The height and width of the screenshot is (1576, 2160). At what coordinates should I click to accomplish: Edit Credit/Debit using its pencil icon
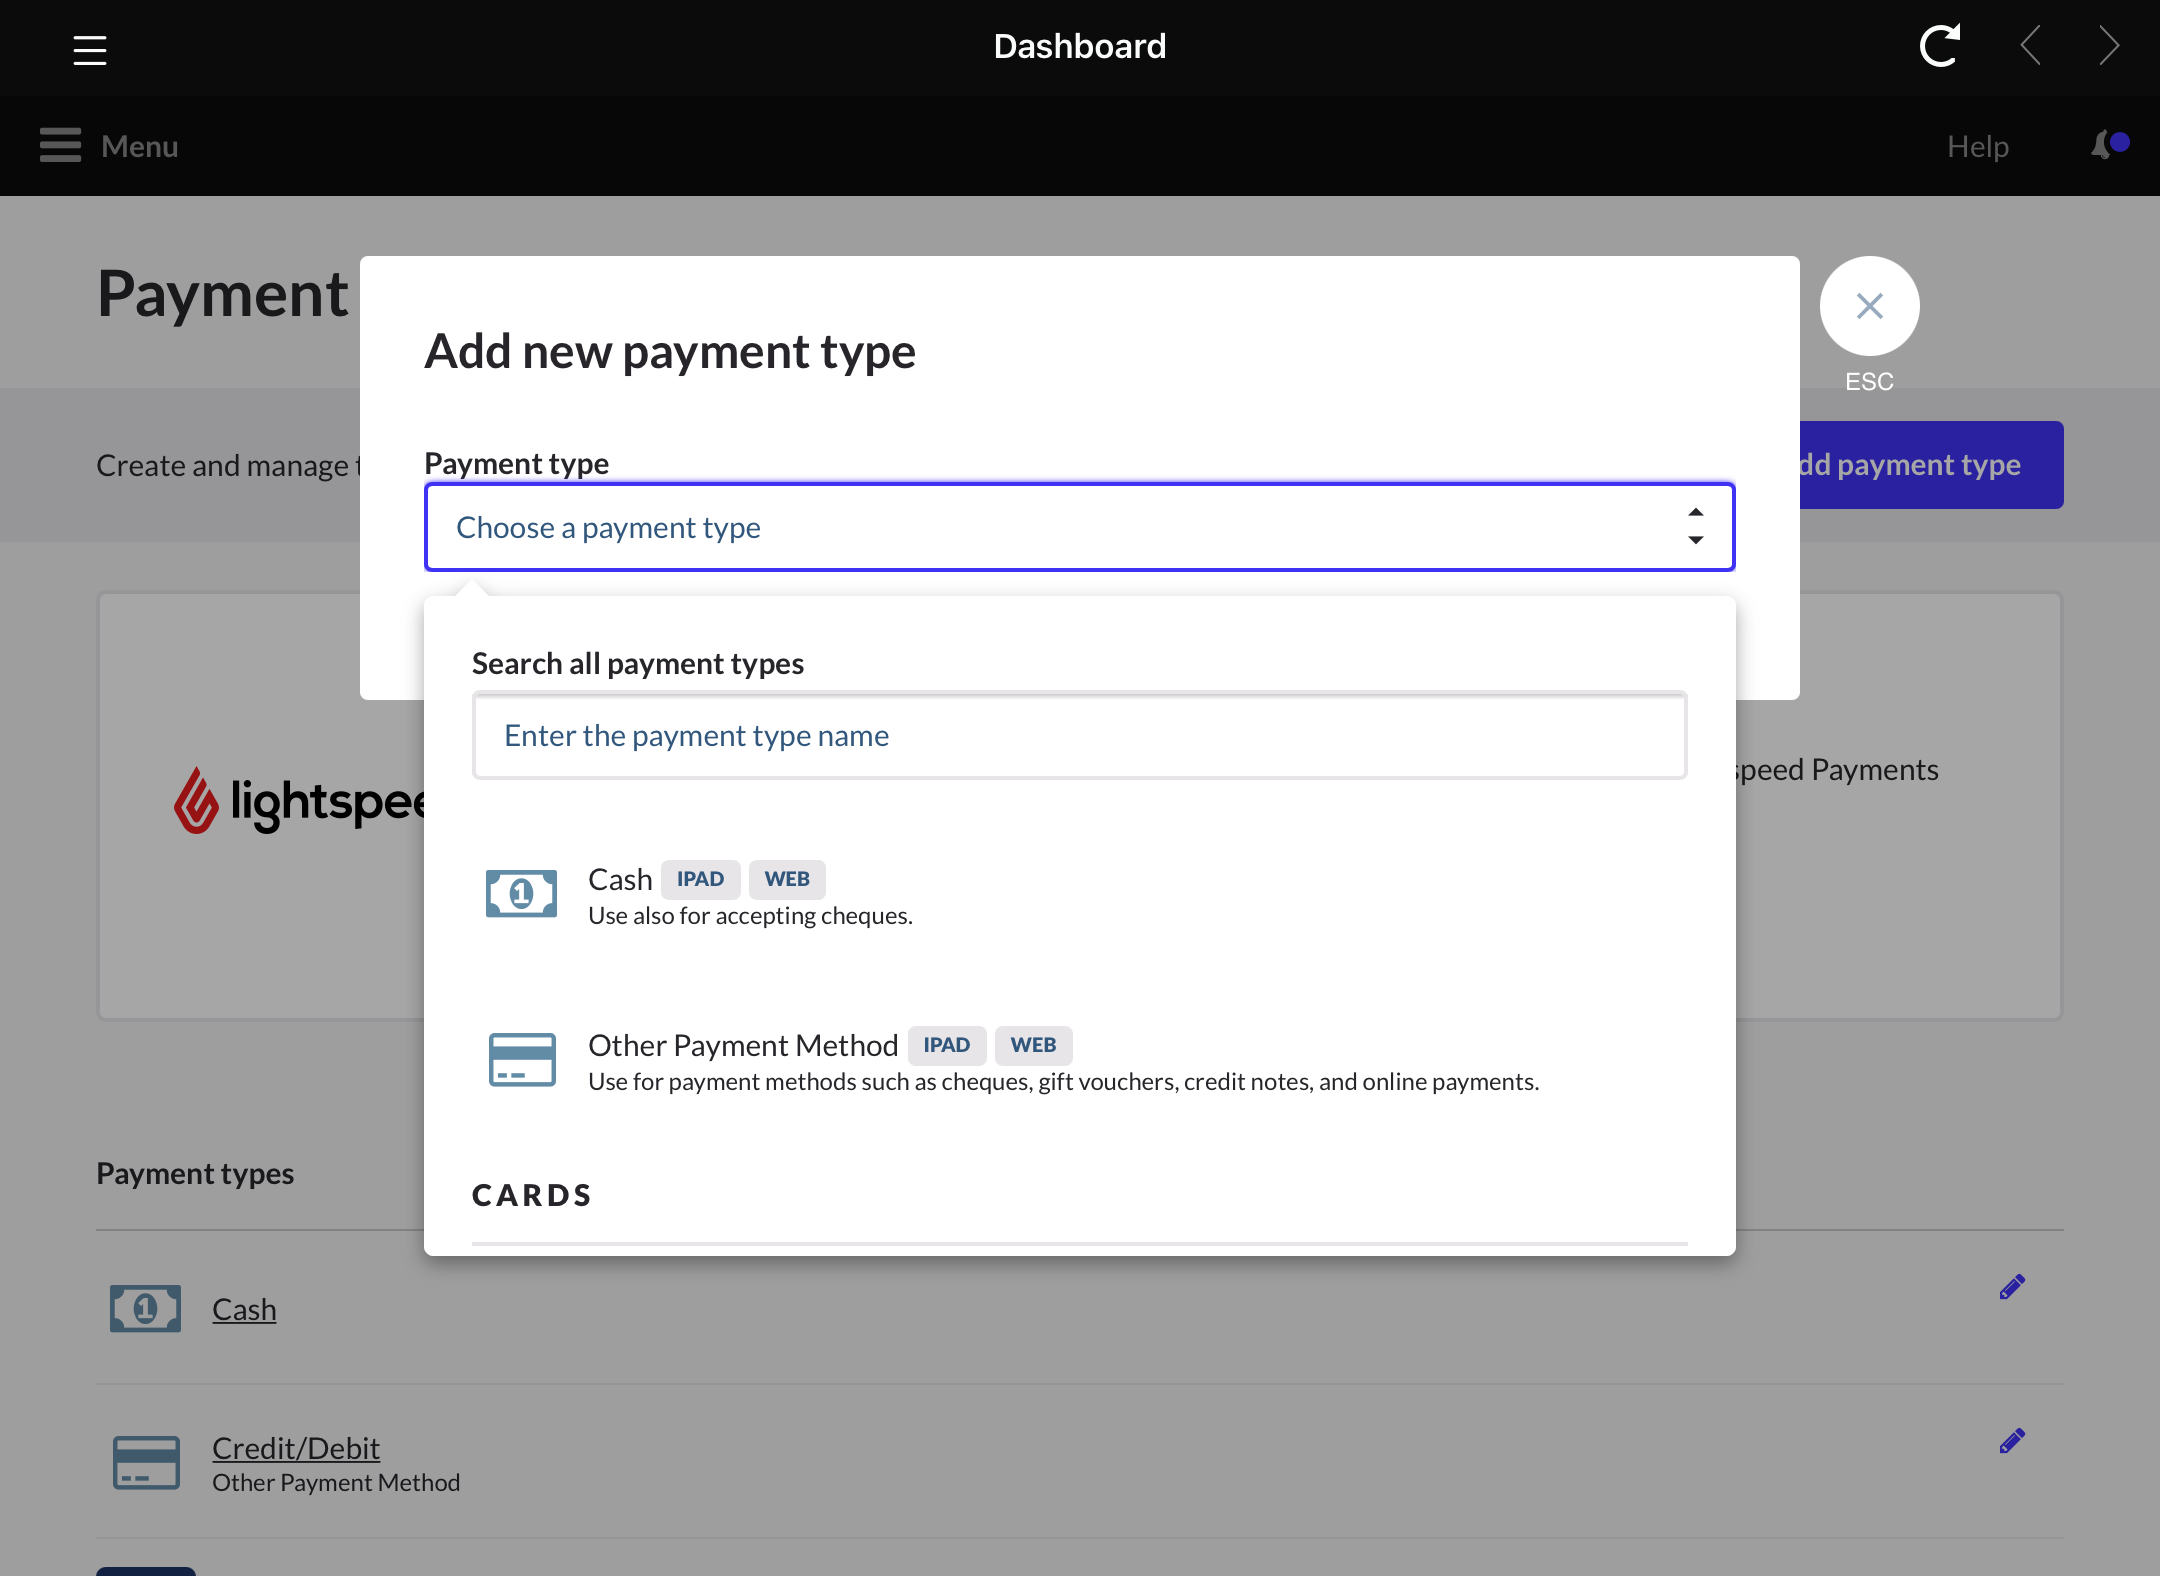point(2012,1441)
